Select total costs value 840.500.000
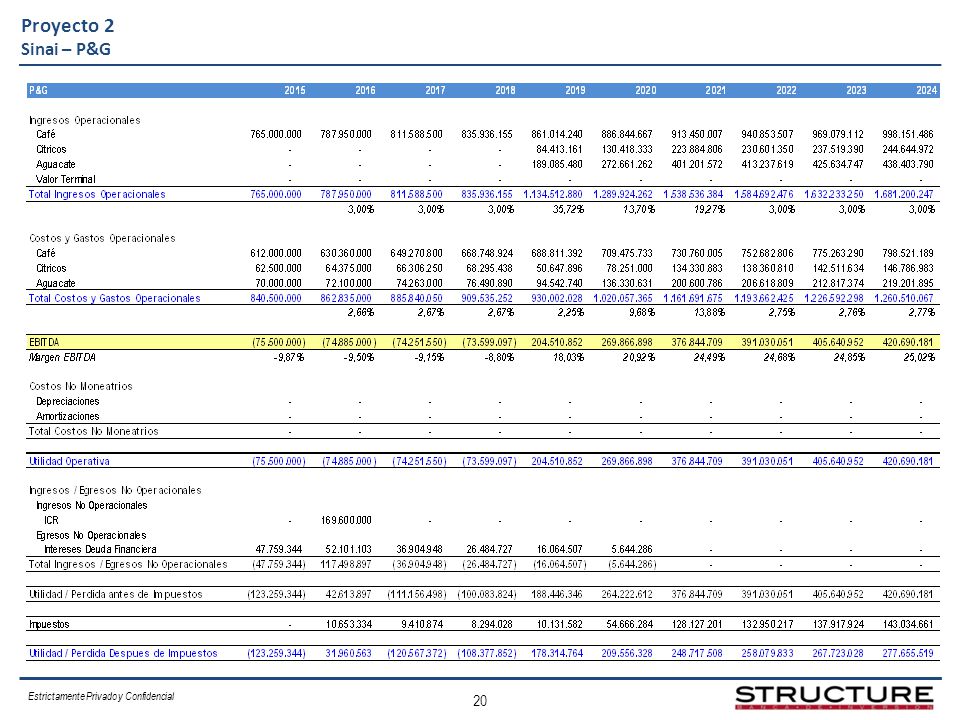Viewport: 960px width, 720px height. coord(276,298)
